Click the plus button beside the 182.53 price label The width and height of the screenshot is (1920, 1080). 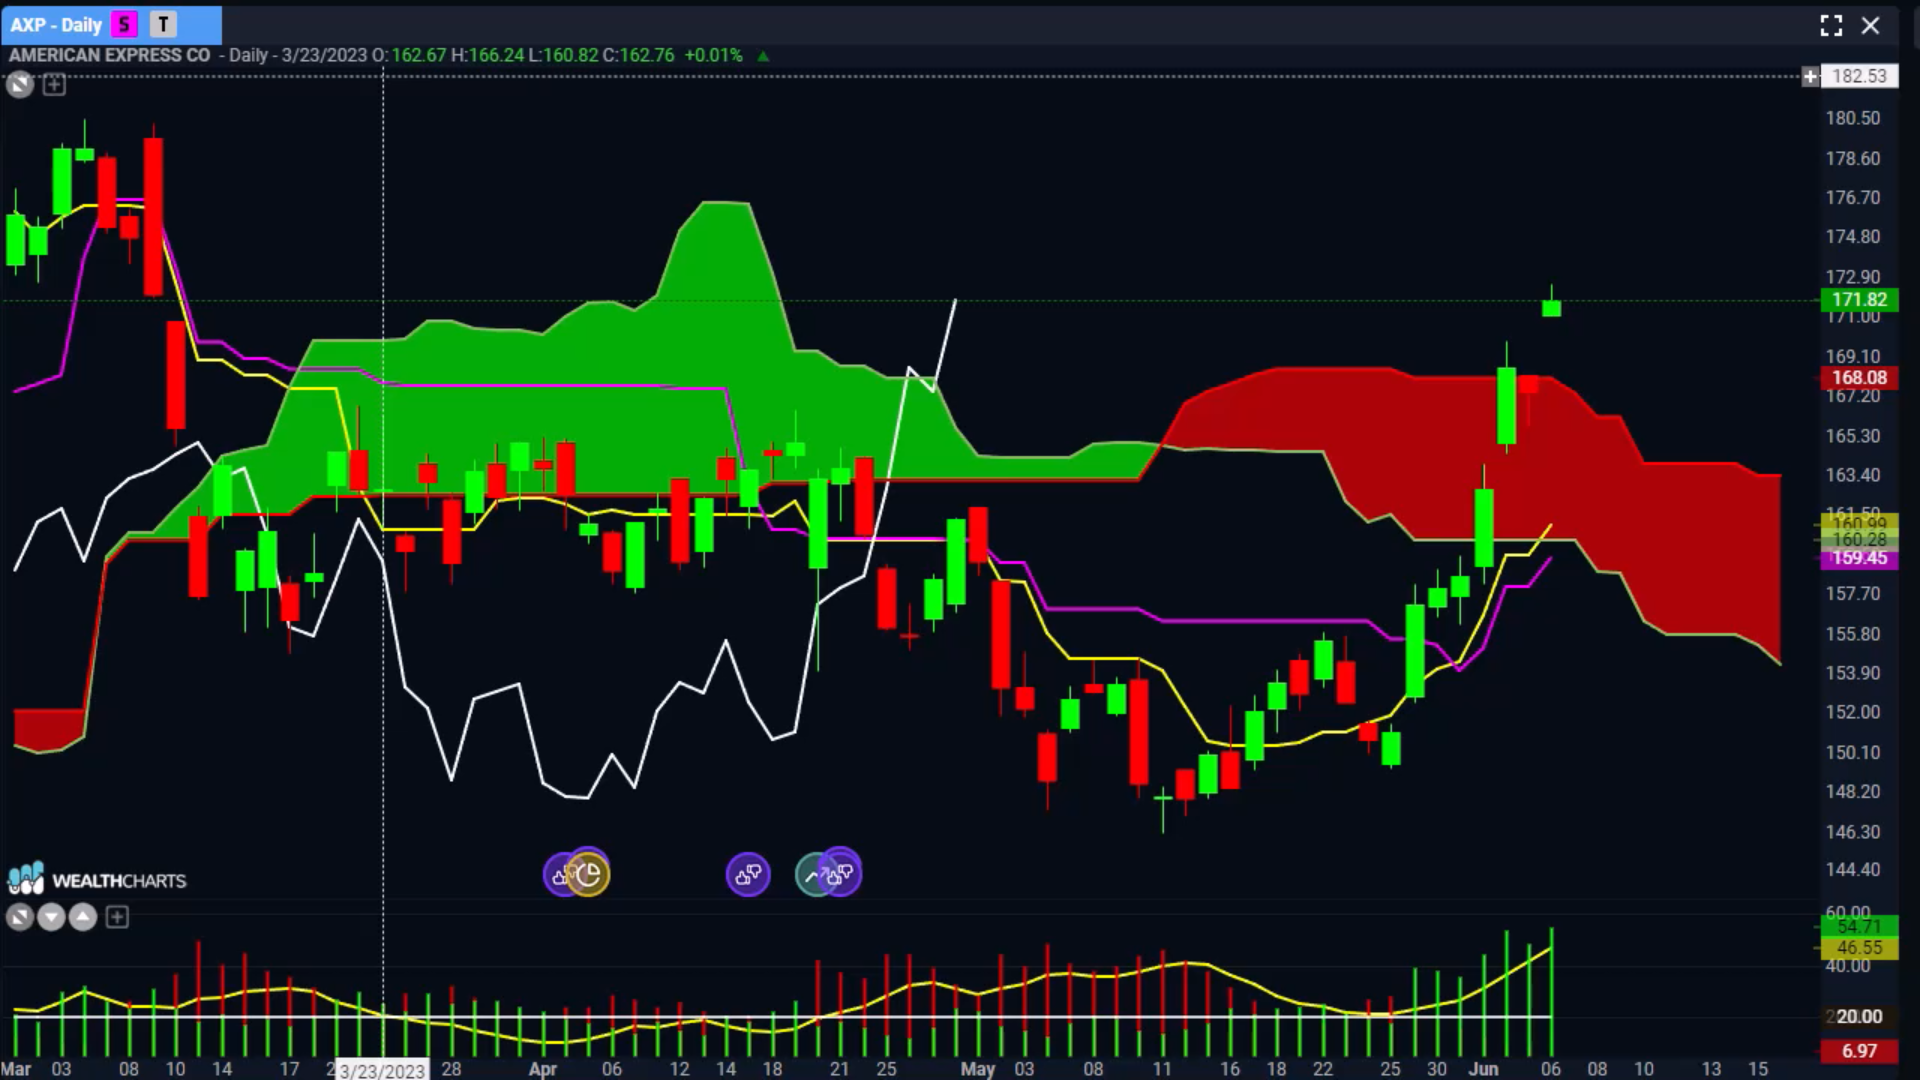tap(1810, 77)
